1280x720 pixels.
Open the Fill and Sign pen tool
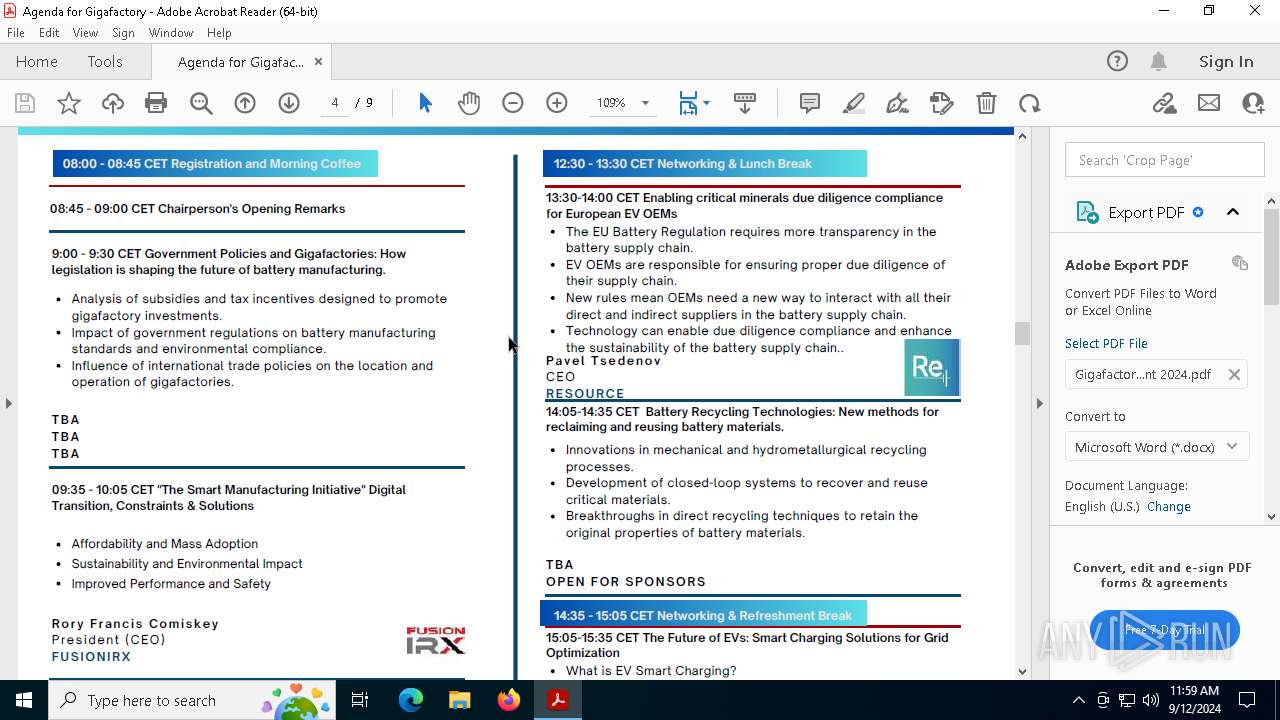click(x=898, y=103)
